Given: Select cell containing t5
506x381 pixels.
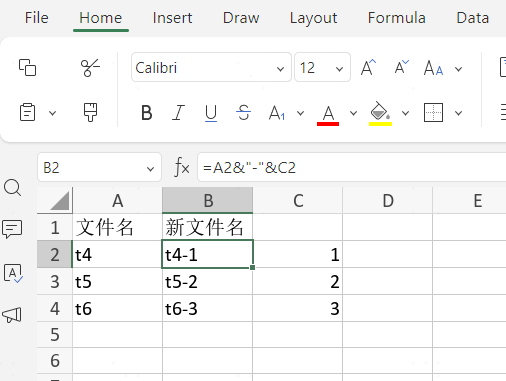Looking at the screenshot, I should point(117,281).
